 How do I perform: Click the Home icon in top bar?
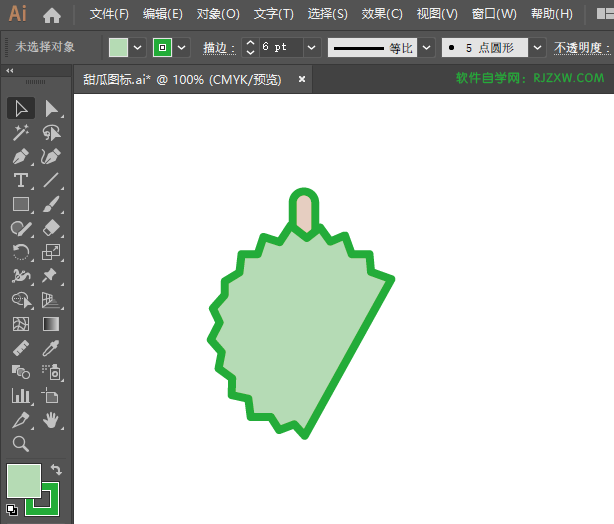pyautogui.click(x=52, y=15)
